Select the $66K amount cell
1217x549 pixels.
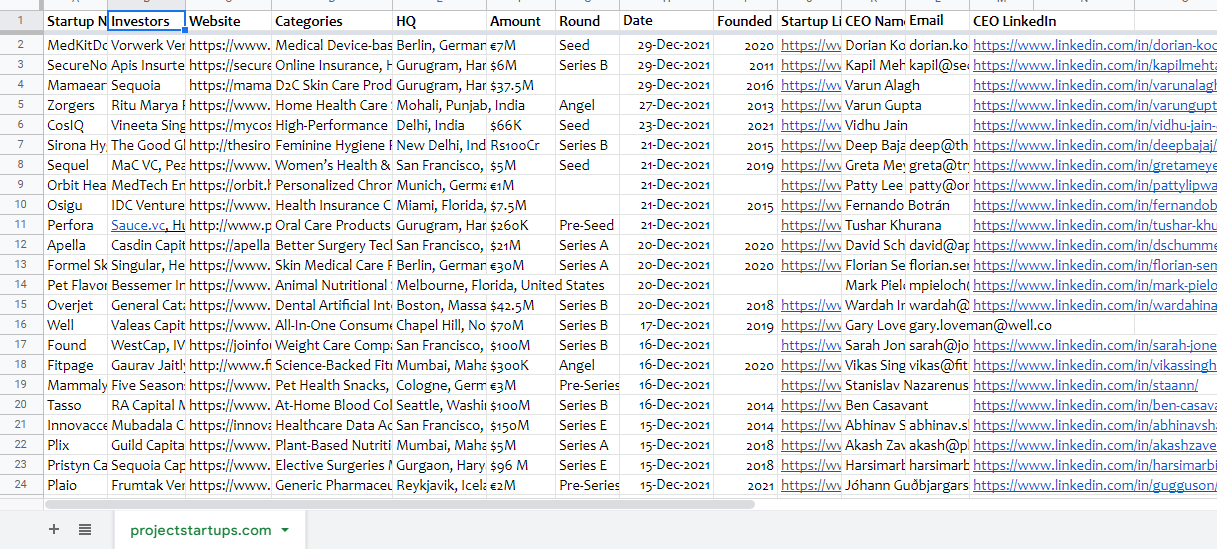(521, 125)
